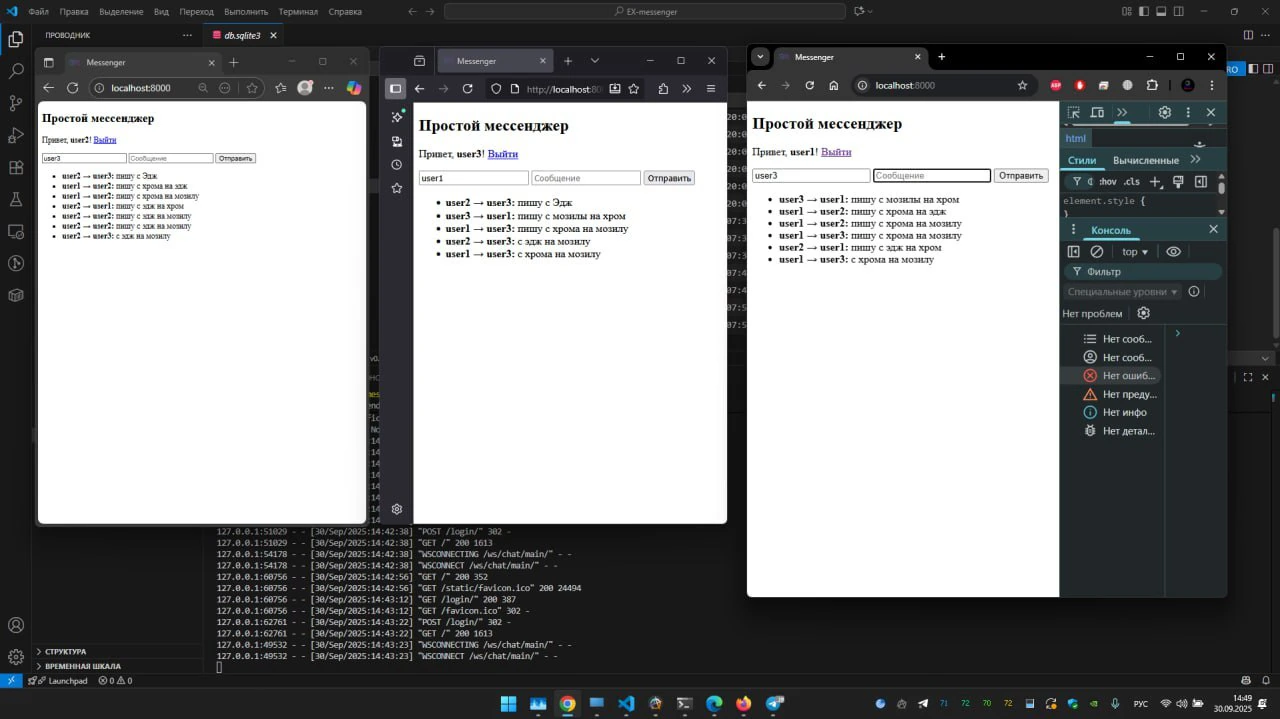This screenshot has height=719, width=1280.
Task: Toggle the :hov element state panel
Action: pos(1107,182)
